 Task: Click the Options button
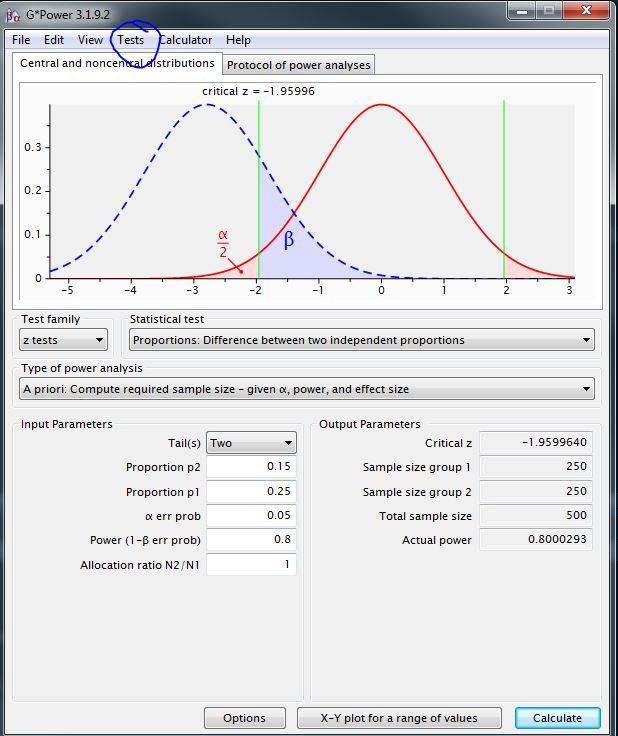(244, 718)
